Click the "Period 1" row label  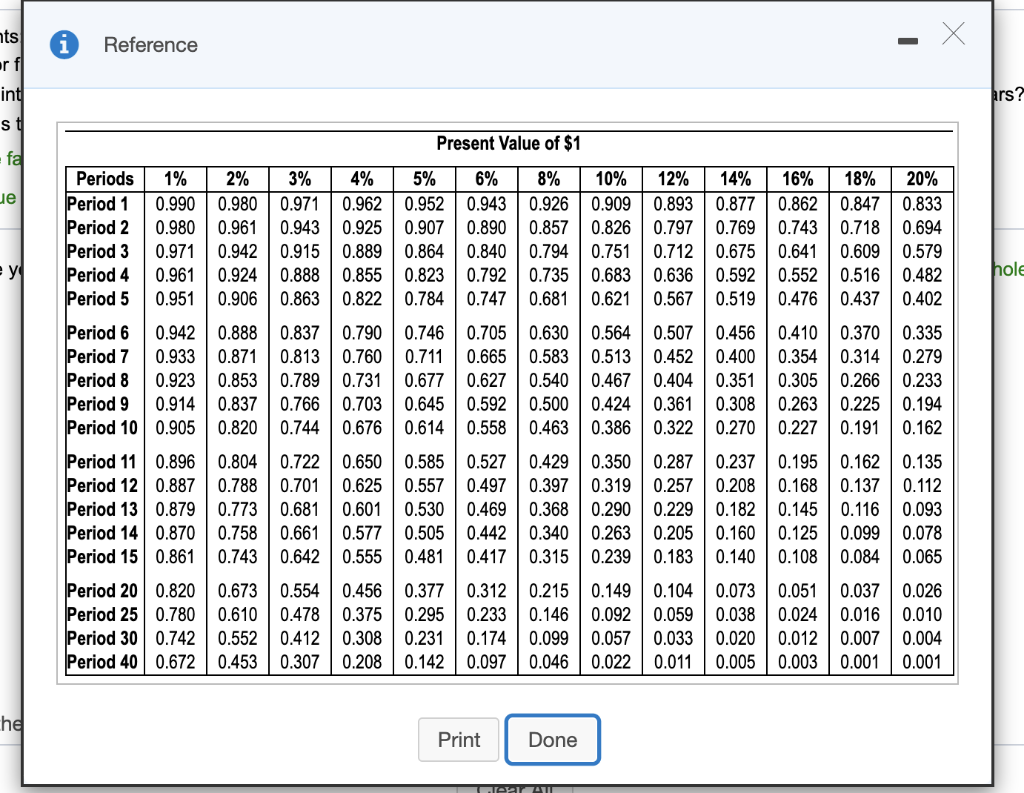click(x=98, y=204)
